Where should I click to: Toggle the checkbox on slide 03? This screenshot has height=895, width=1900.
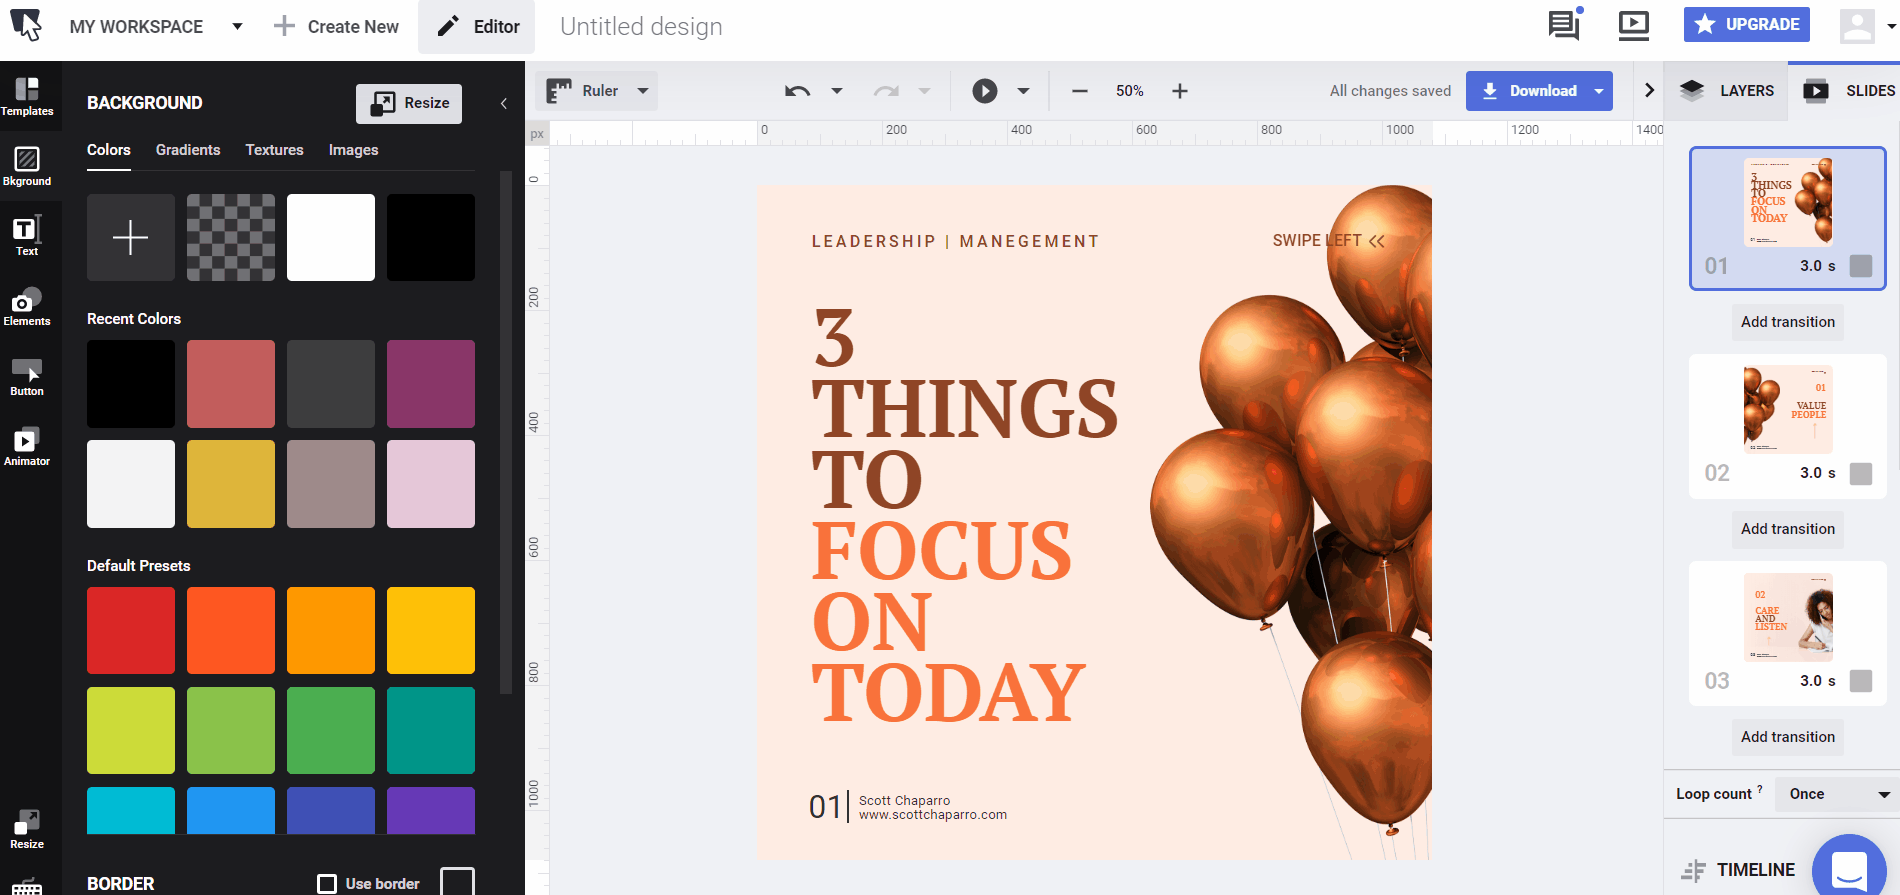click(x=1860, y=681)
